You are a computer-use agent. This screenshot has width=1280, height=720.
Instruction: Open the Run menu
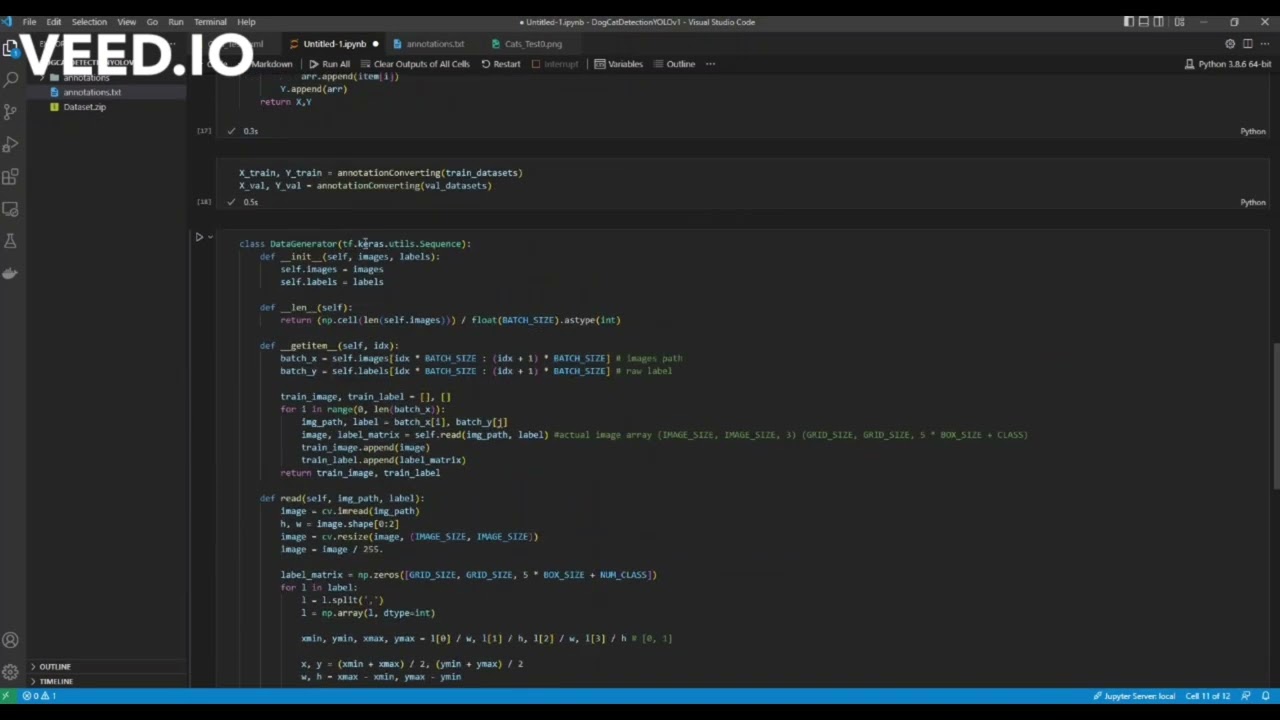pyautogui.click(x=176, y=22)
